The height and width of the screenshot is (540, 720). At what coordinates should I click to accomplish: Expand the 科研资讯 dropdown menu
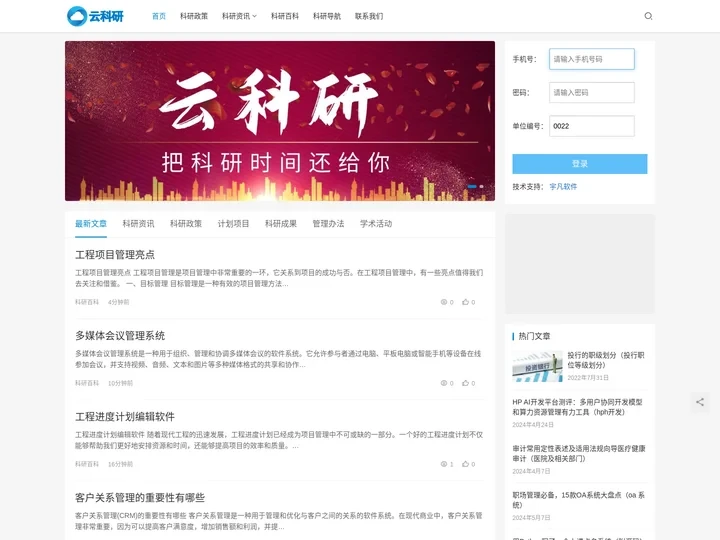point(239,16)
